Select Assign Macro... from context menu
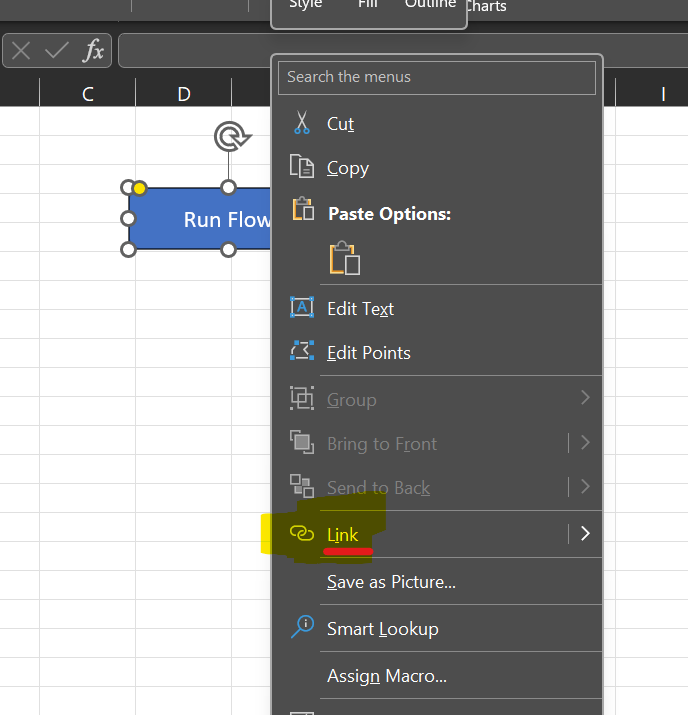 [386, 676]
